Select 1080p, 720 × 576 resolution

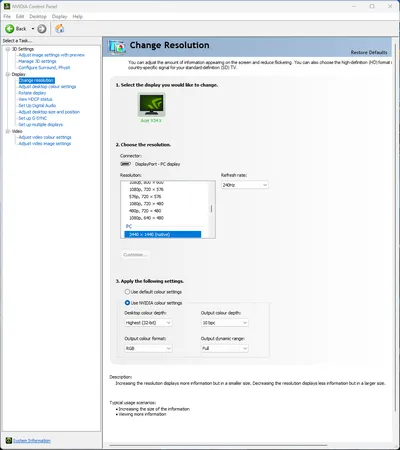tap(146, 189)
